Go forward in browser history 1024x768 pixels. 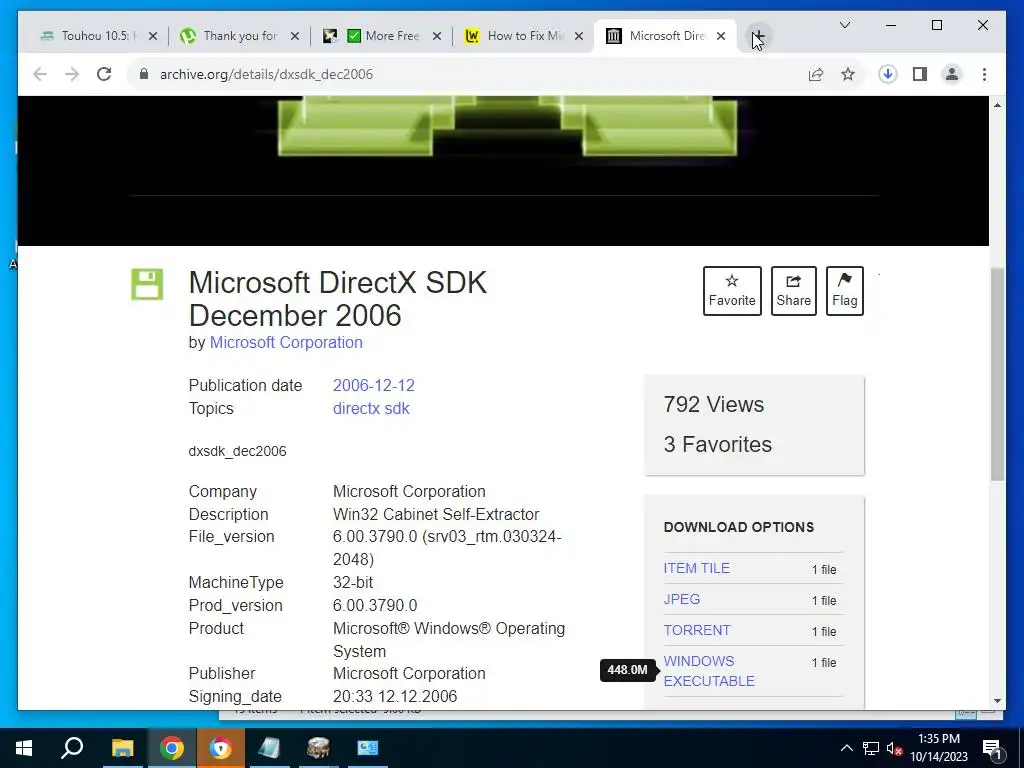click(x=72, y=74)
